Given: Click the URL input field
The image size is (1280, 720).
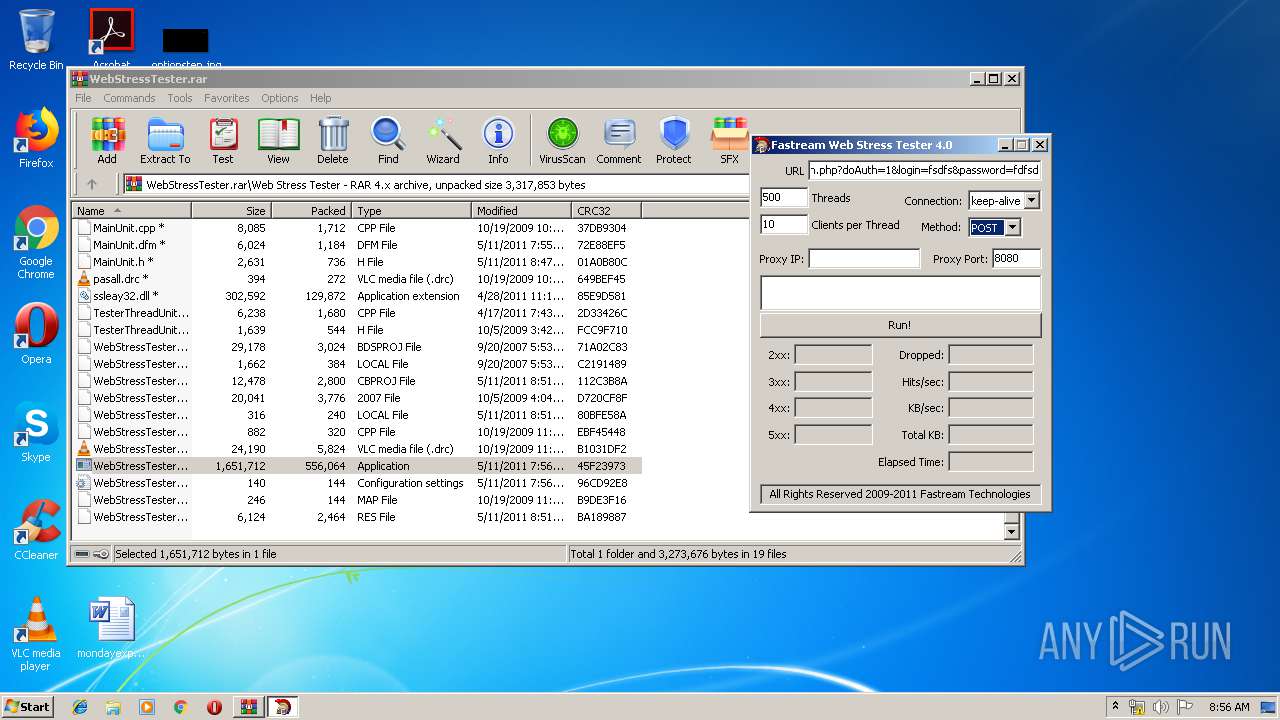Looking at the screenshot, I should [x=924, y=171].
